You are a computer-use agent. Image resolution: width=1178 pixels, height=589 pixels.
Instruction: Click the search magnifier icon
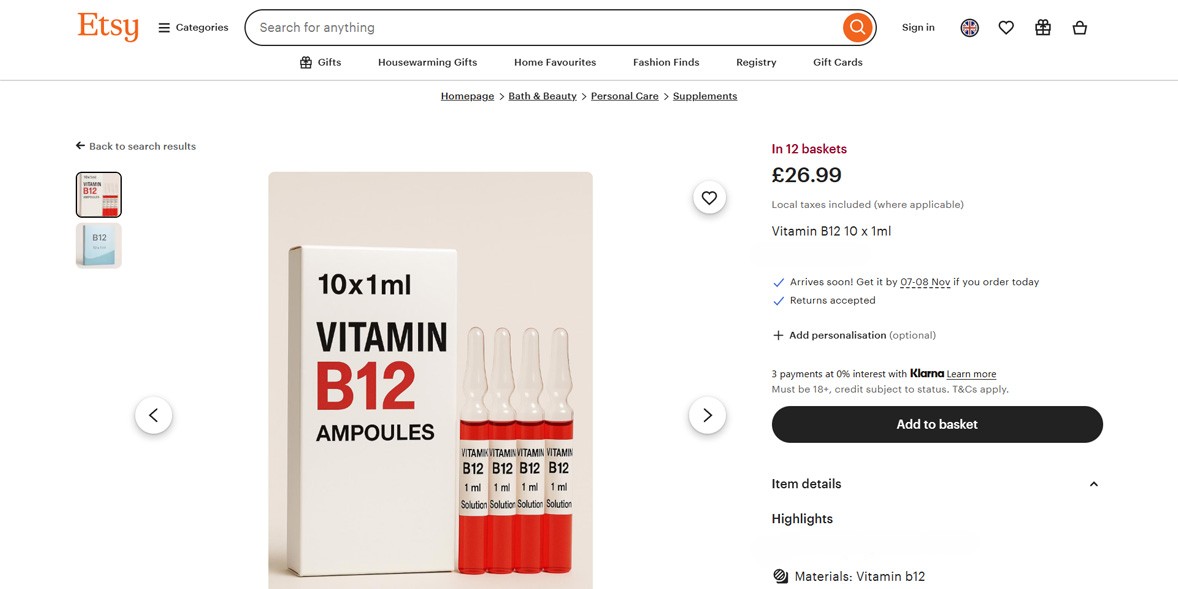[x=856, y=27]
